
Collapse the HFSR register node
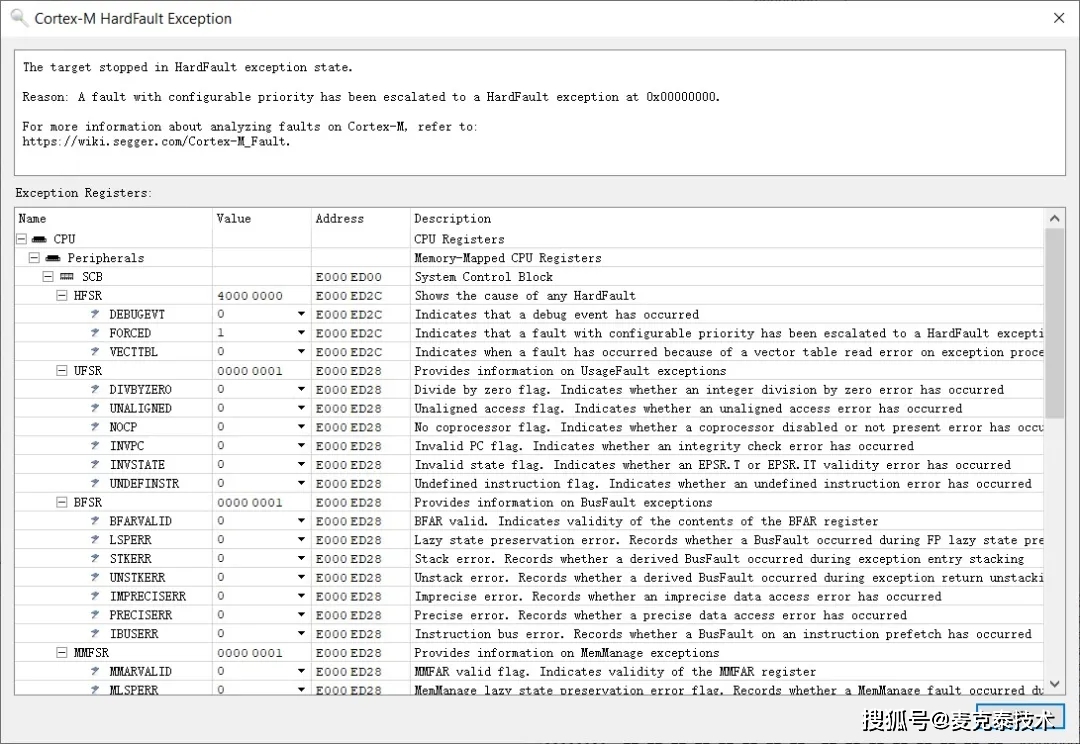[62, 296]
